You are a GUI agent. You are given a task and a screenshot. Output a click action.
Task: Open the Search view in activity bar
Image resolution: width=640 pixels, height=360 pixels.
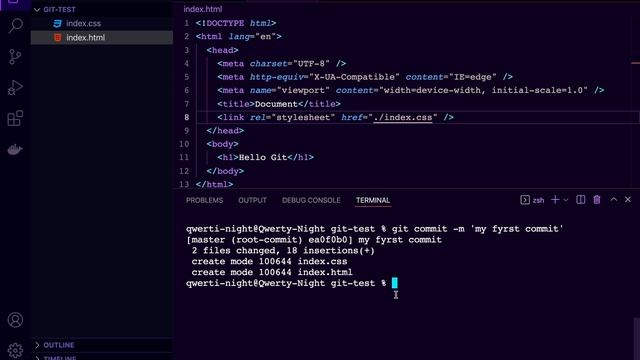click(15, 26)
